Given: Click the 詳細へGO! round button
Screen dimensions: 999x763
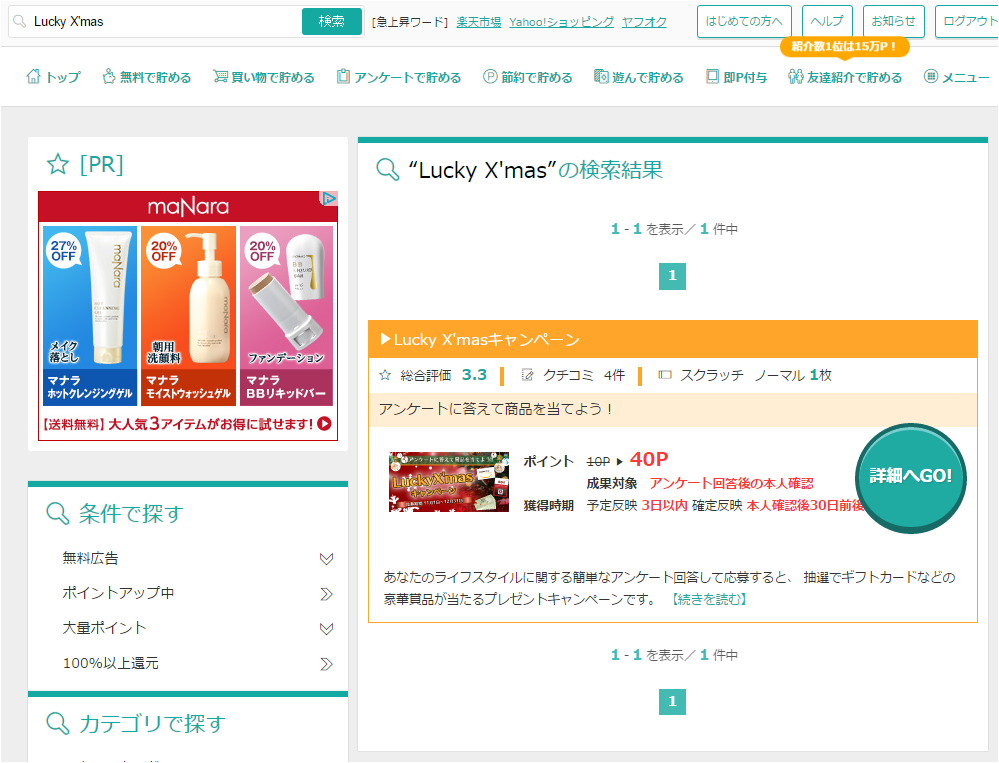Looking at the screenshot, I should (910, 477).
